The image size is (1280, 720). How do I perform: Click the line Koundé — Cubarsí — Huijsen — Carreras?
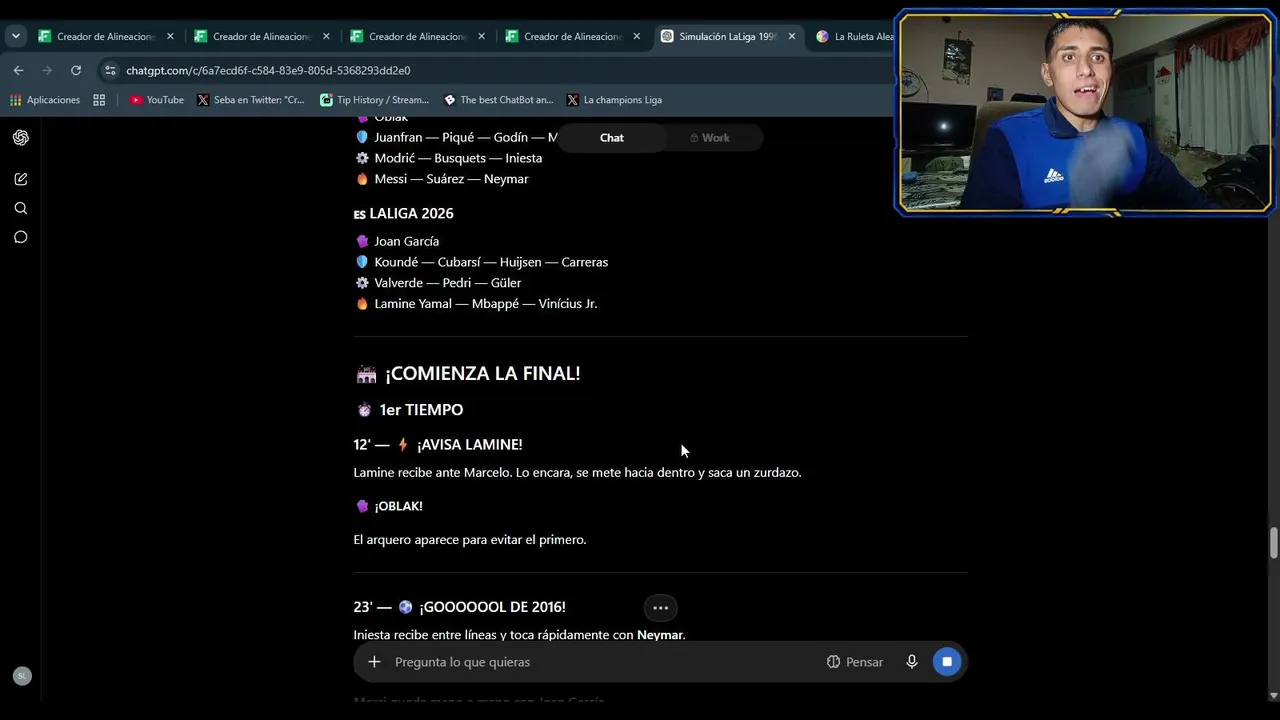(491, 262)
